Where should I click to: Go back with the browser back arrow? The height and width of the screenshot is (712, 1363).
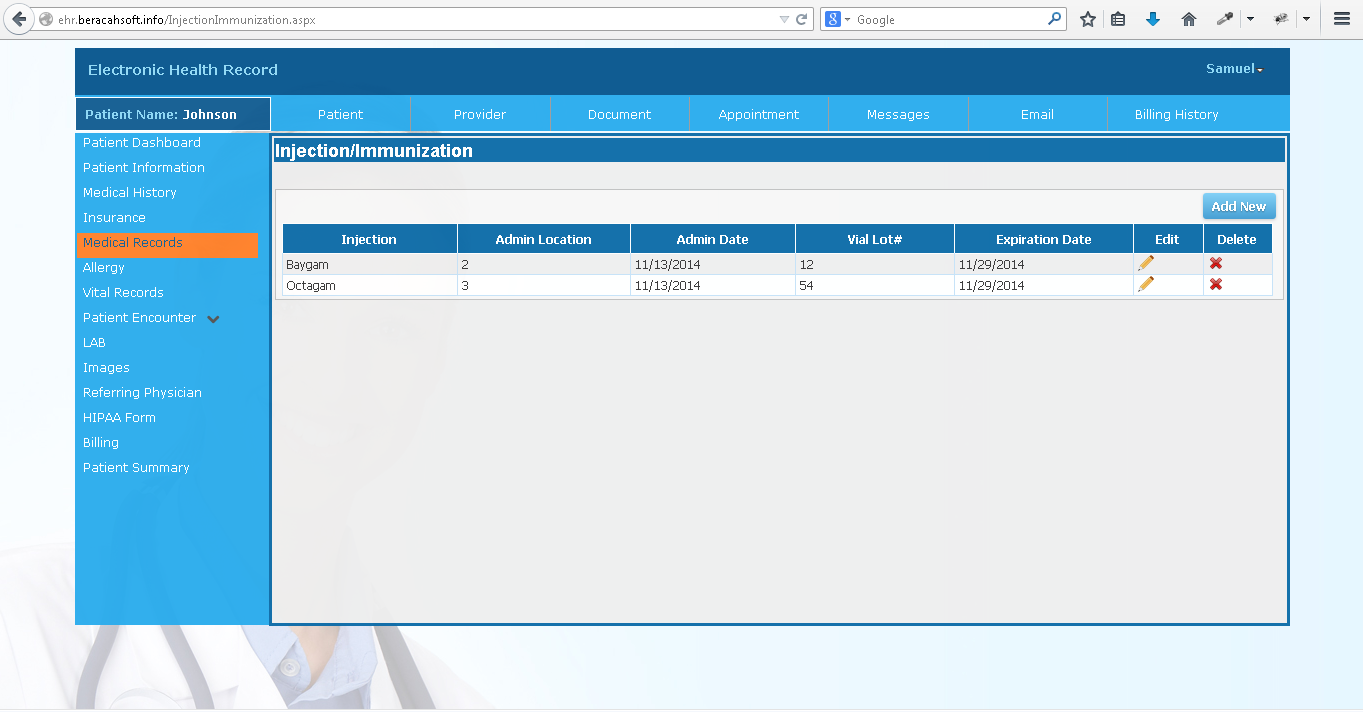[x=19, y=19]
